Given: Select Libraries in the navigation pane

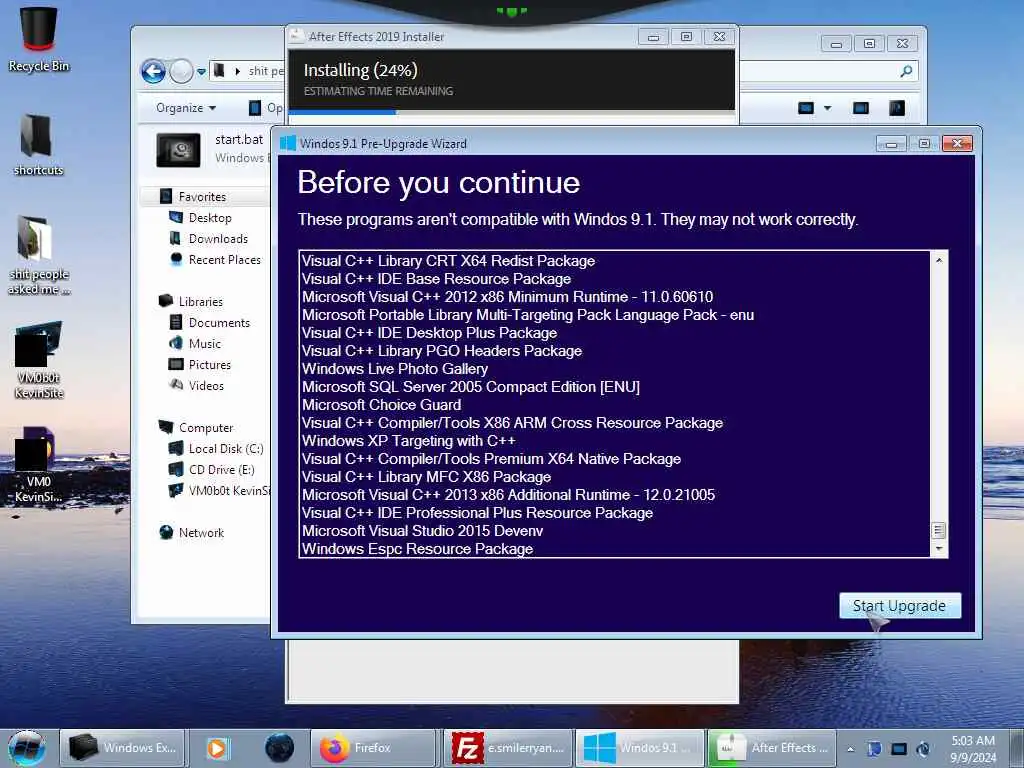Looking at the screenshot, I should (200, 301).
